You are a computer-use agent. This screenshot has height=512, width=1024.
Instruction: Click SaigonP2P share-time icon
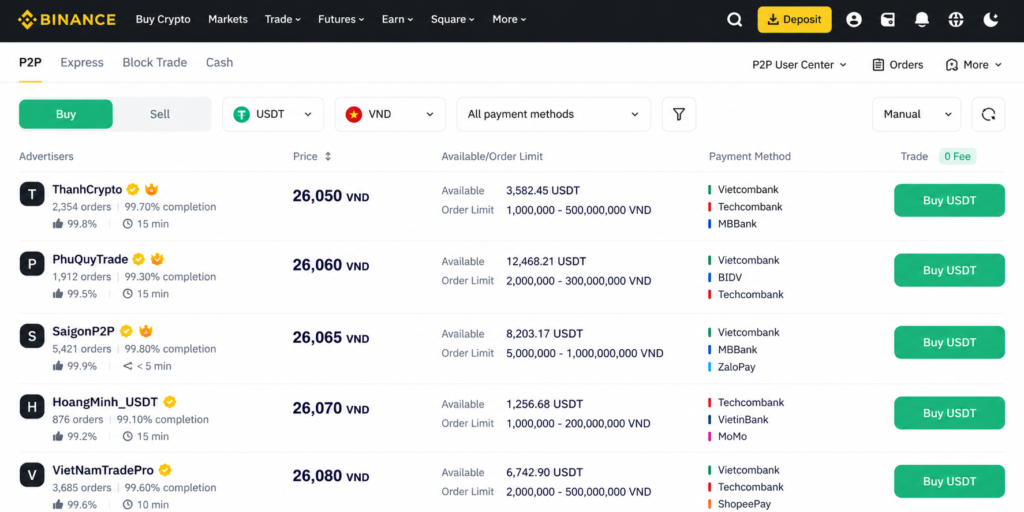[x=128, y=366]
